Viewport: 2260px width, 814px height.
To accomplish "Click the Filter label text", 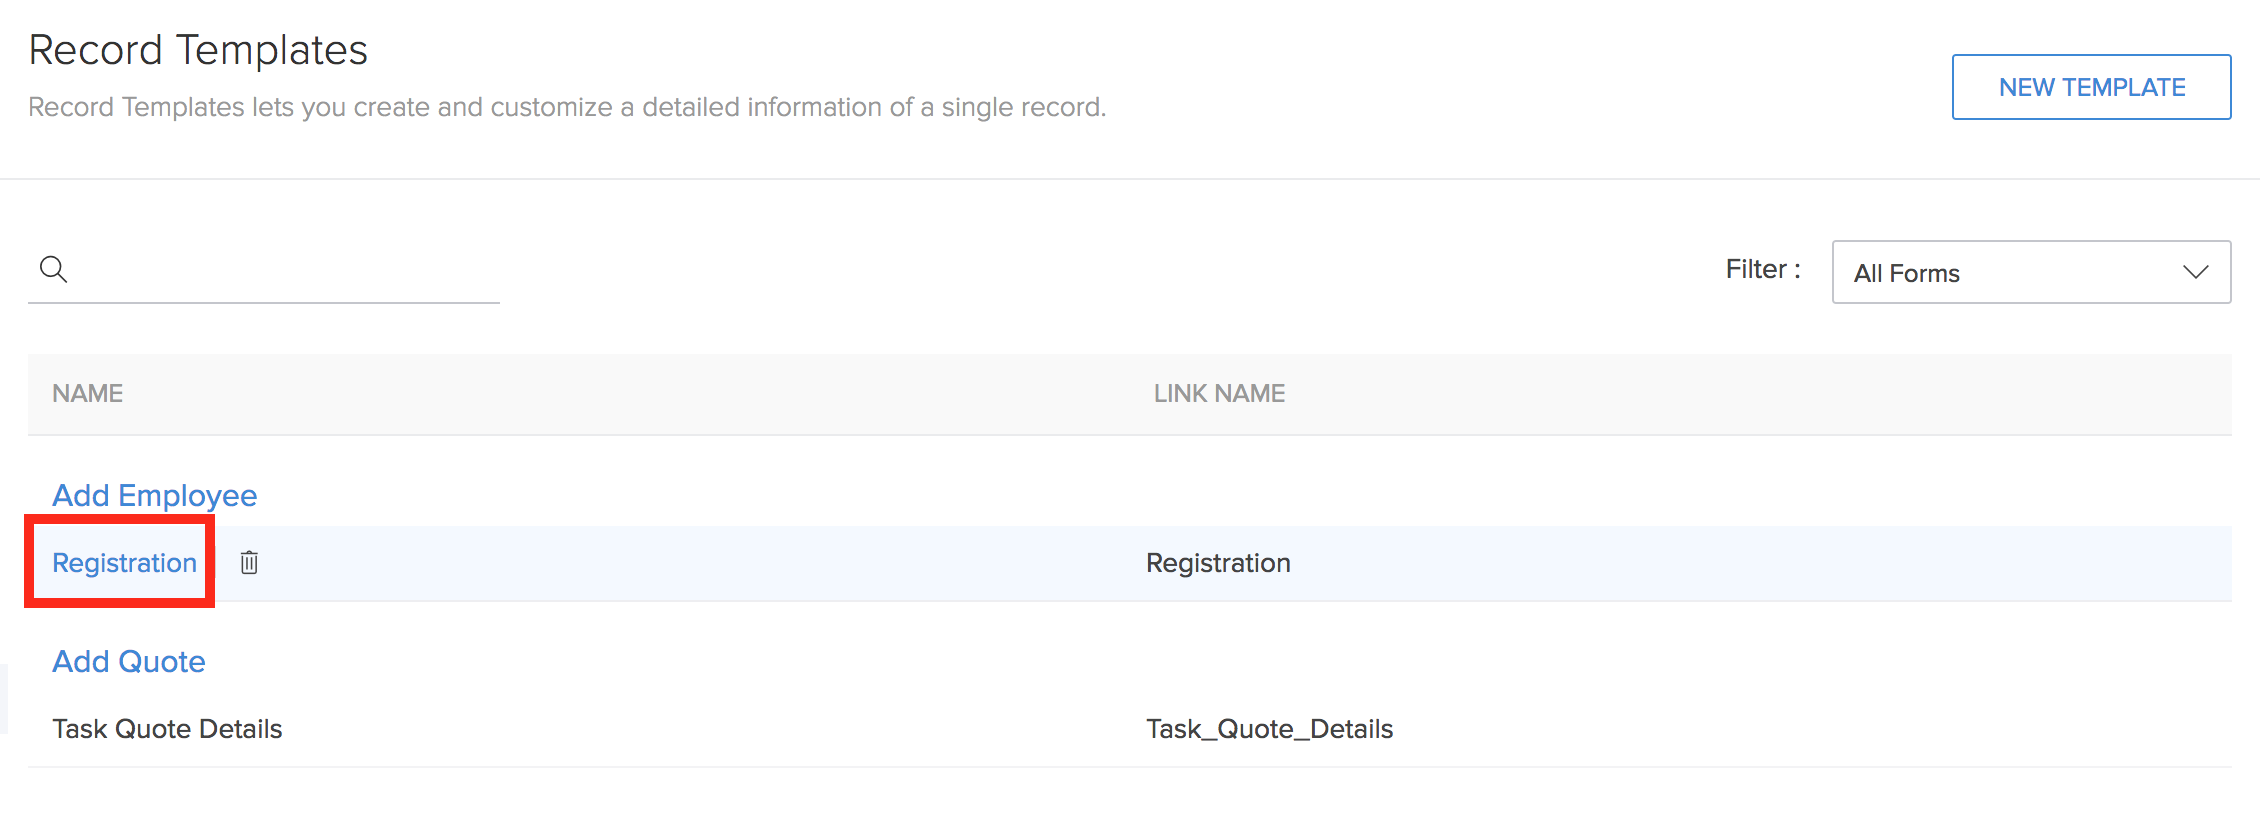I will point(1763,269).
